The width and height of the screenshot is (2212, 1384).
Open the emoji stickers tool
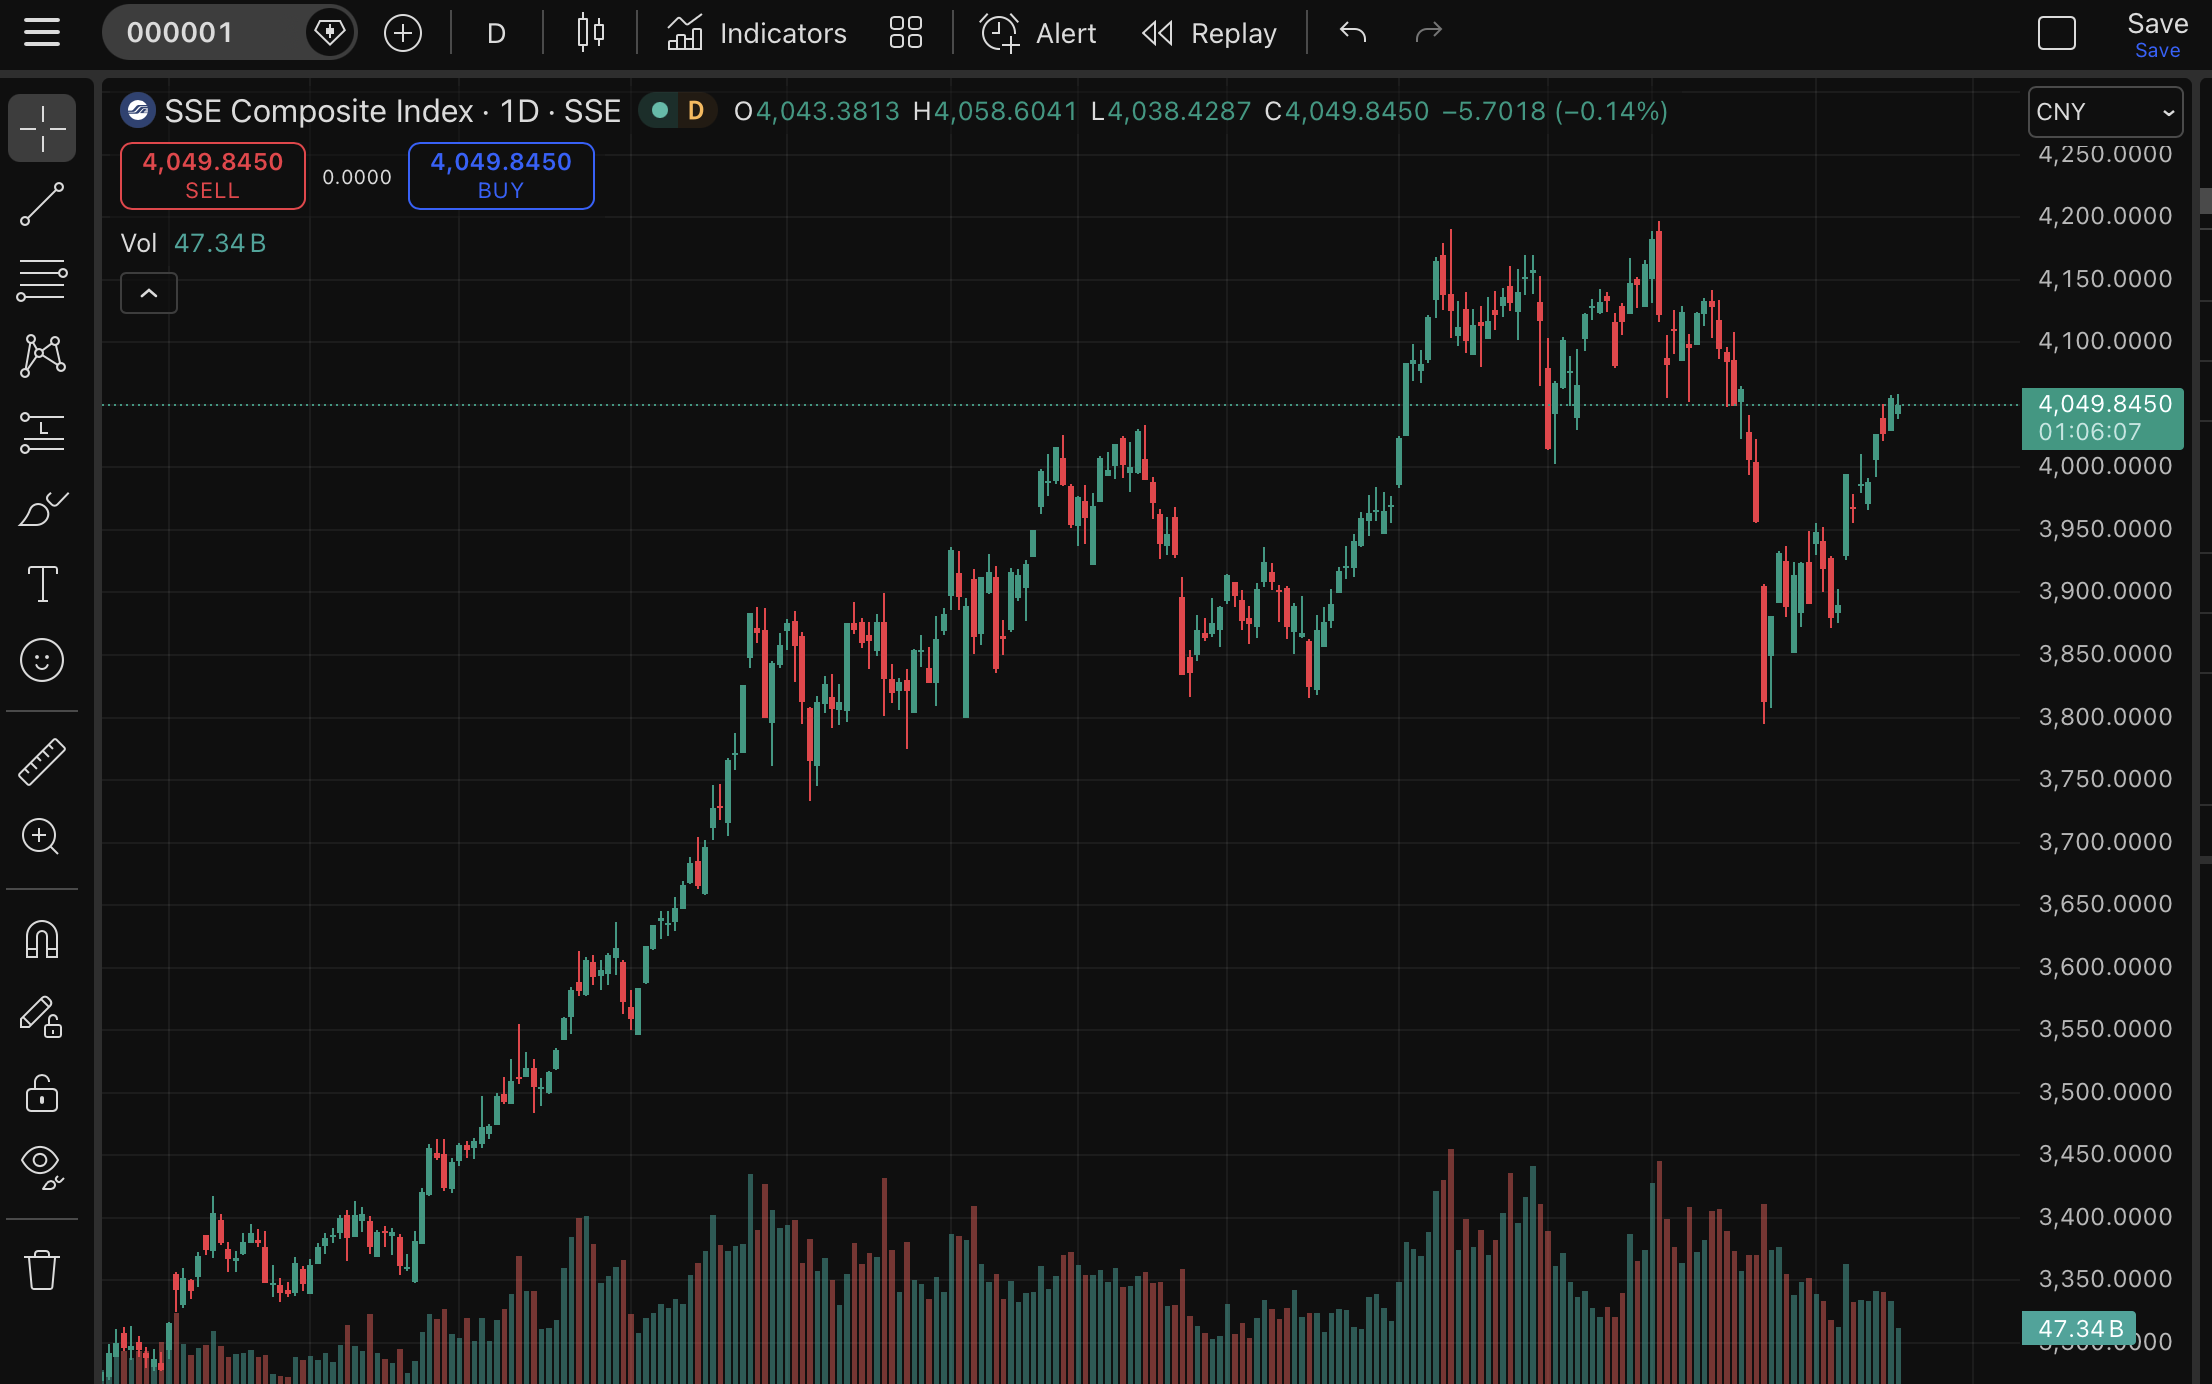point(42,660)
